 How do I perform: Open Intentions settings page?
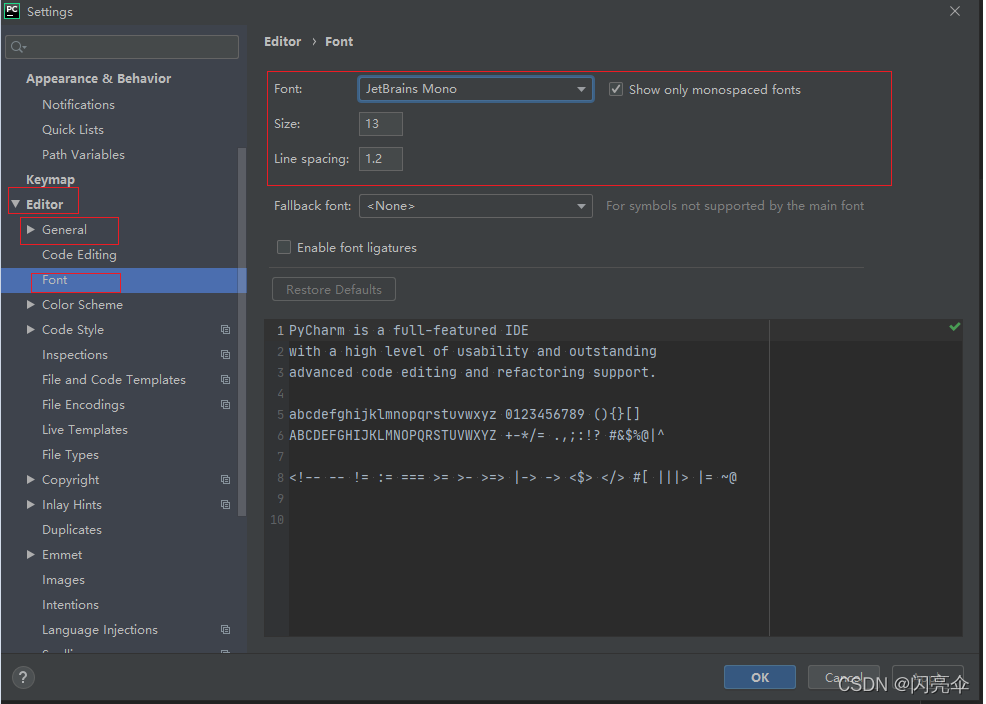click(70, 605)
